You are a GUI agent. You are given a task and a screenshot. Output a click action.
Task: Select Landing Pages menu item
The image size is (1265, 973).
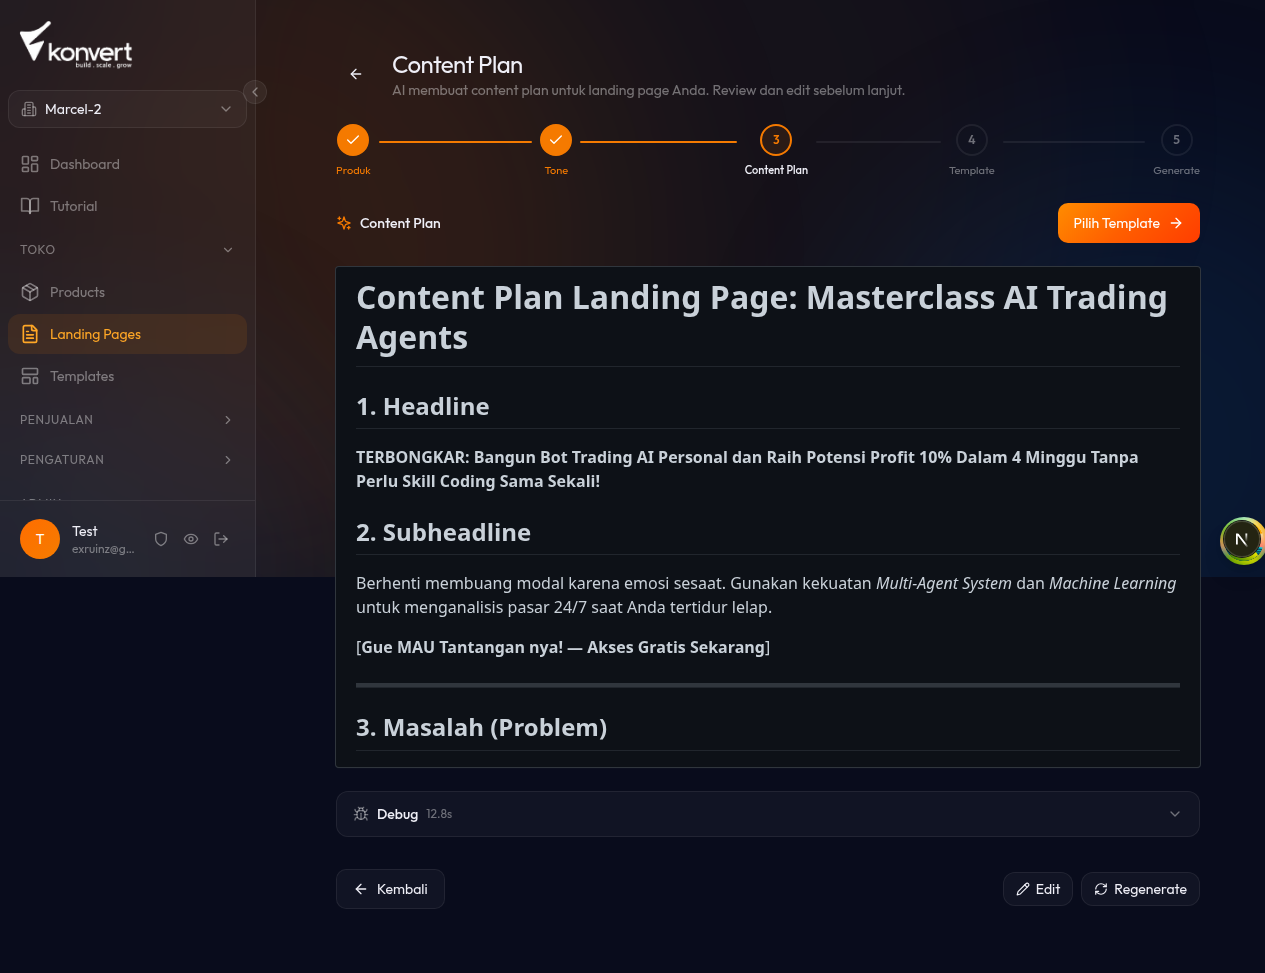[127, 334]
